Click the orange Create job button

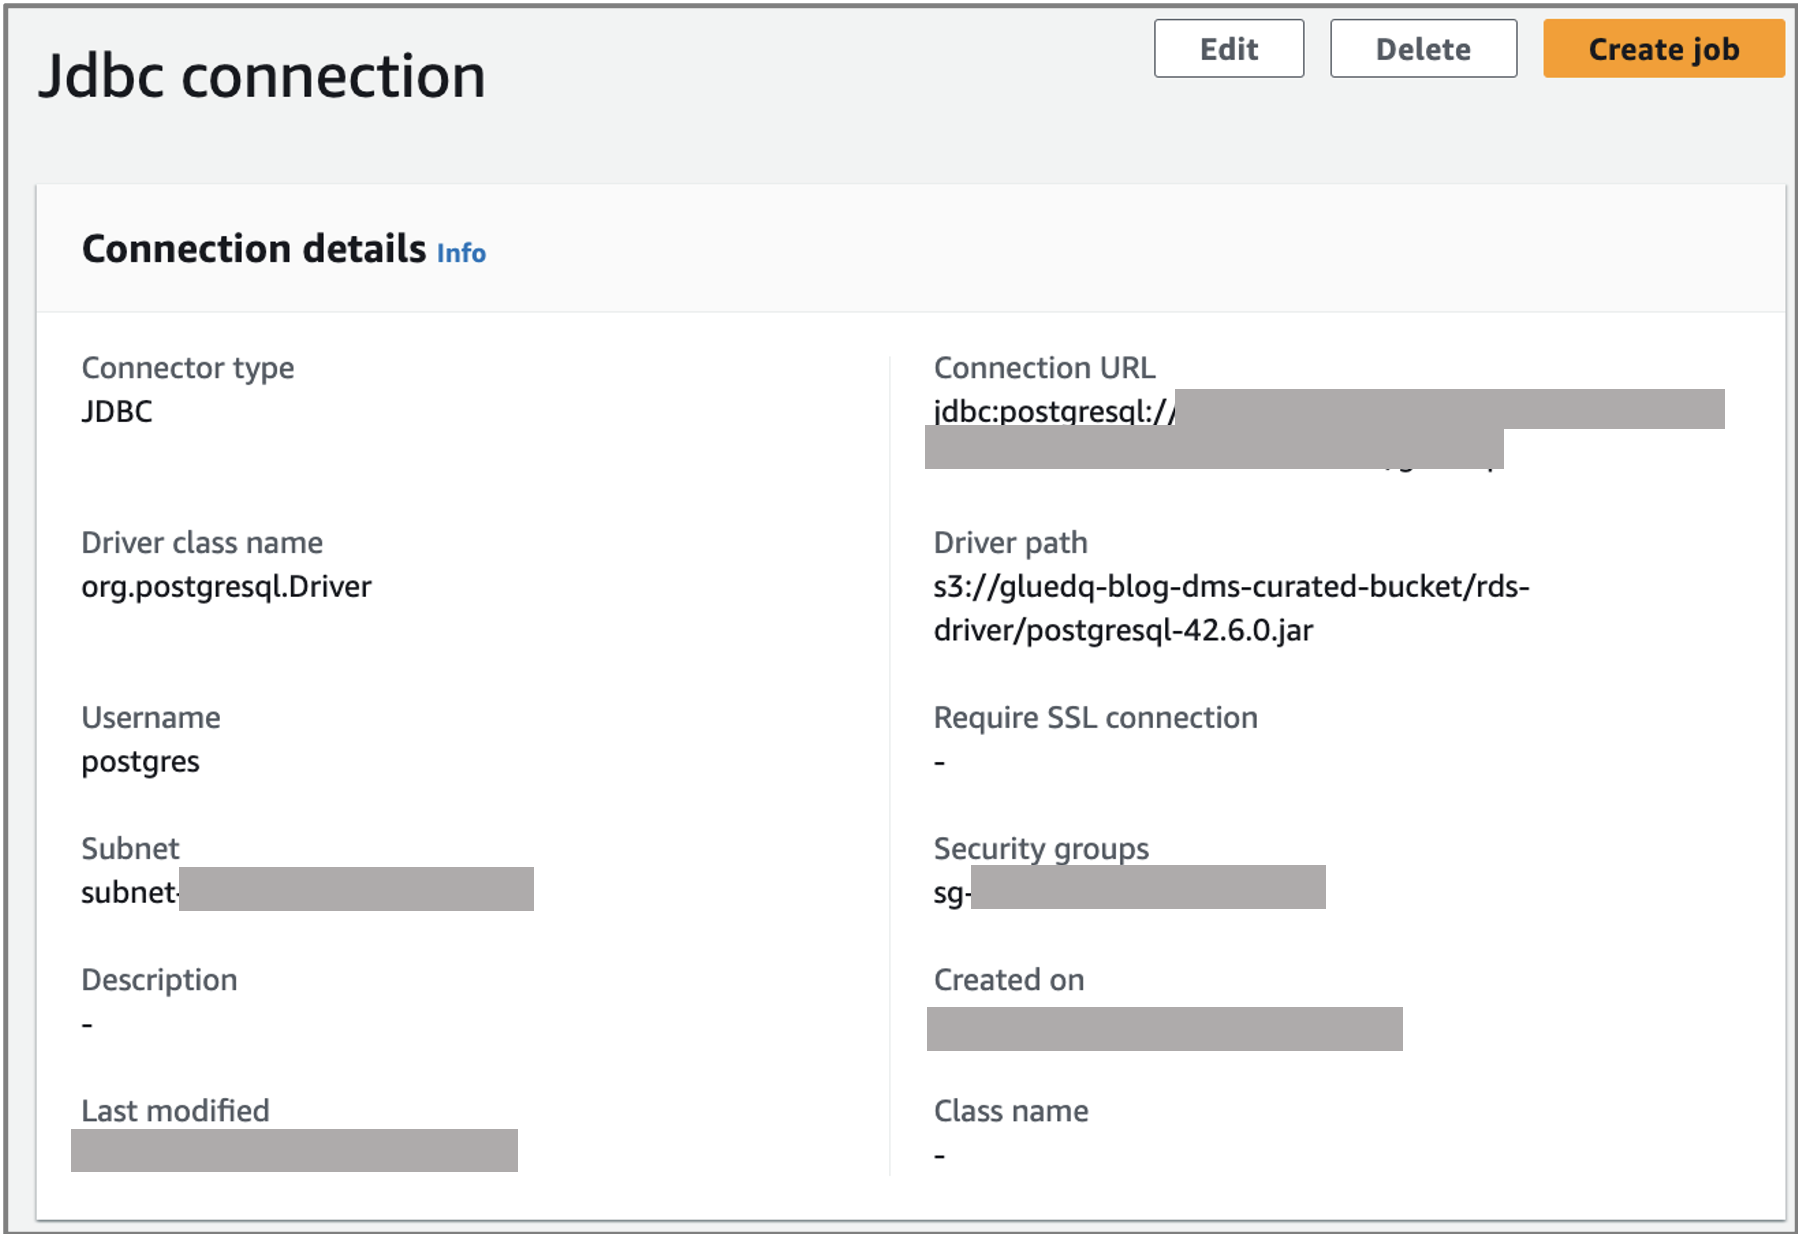click(1663, 49)
